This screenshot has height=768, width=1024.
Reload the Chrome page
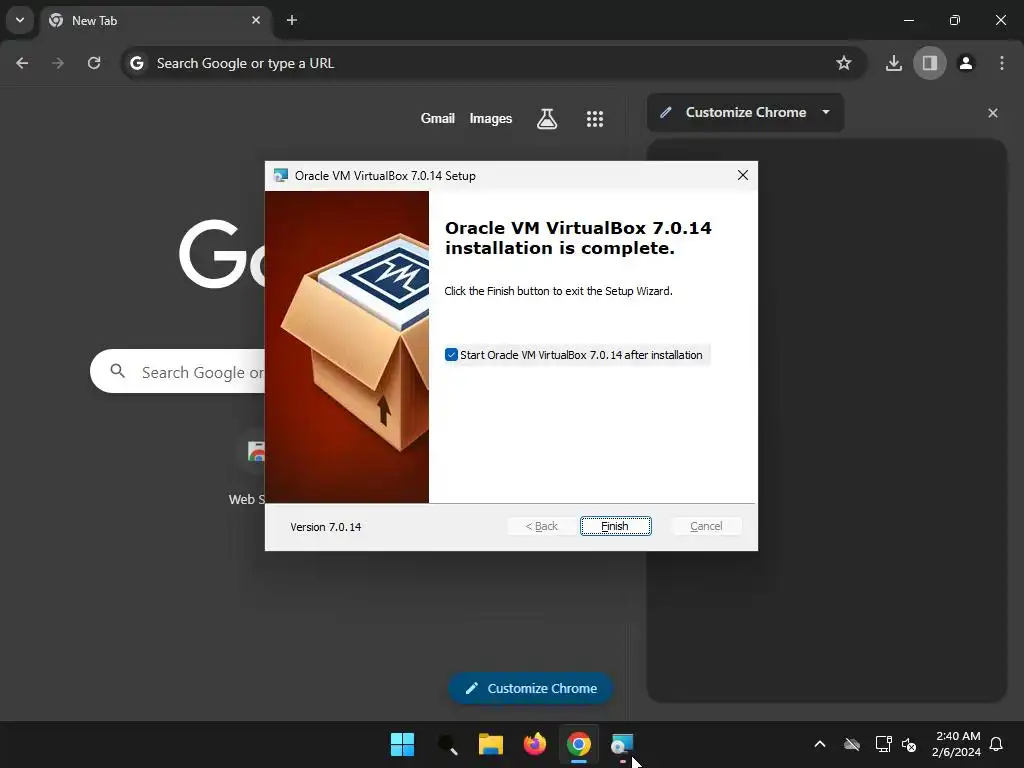(x=94, y=63)
